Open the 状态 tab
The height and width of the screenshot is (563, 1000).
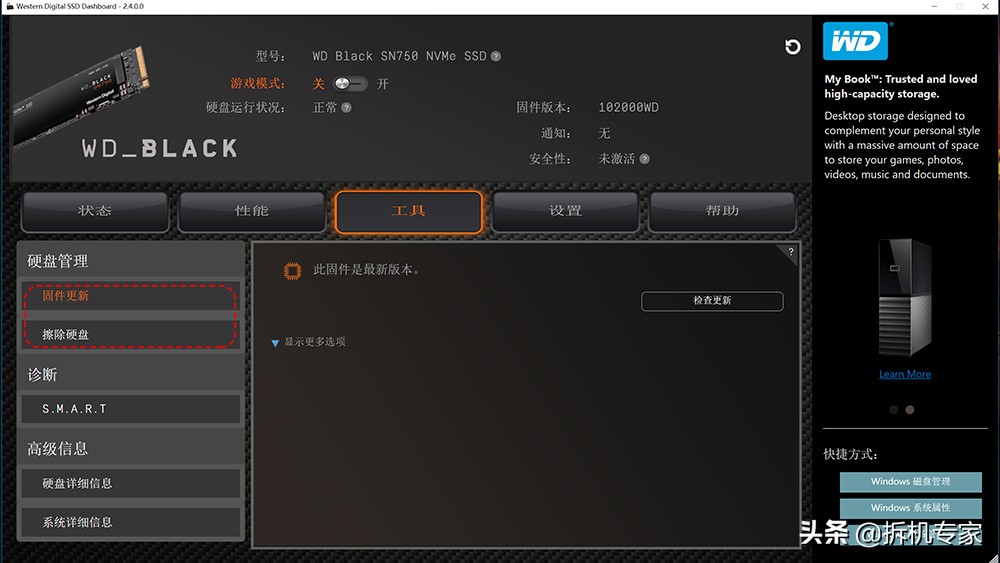pos(95,211)
